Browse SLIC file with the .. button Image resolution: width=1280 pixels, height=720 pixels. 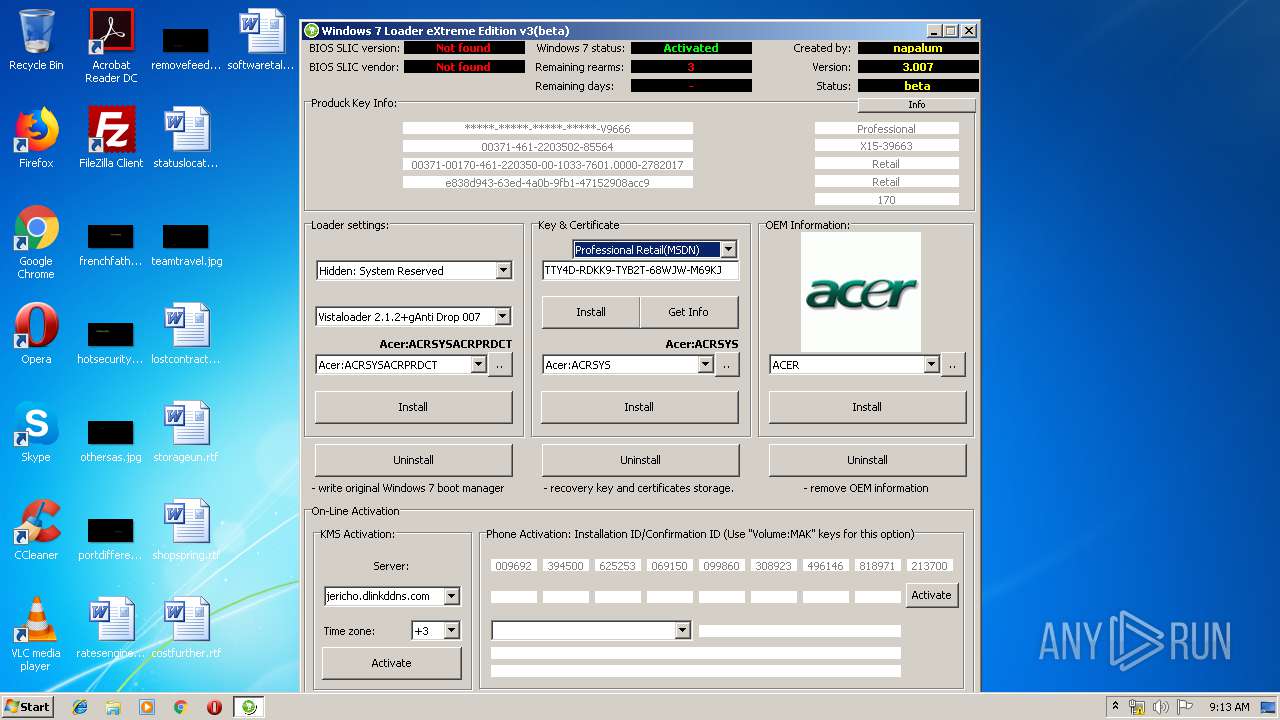tap(500, 365)
